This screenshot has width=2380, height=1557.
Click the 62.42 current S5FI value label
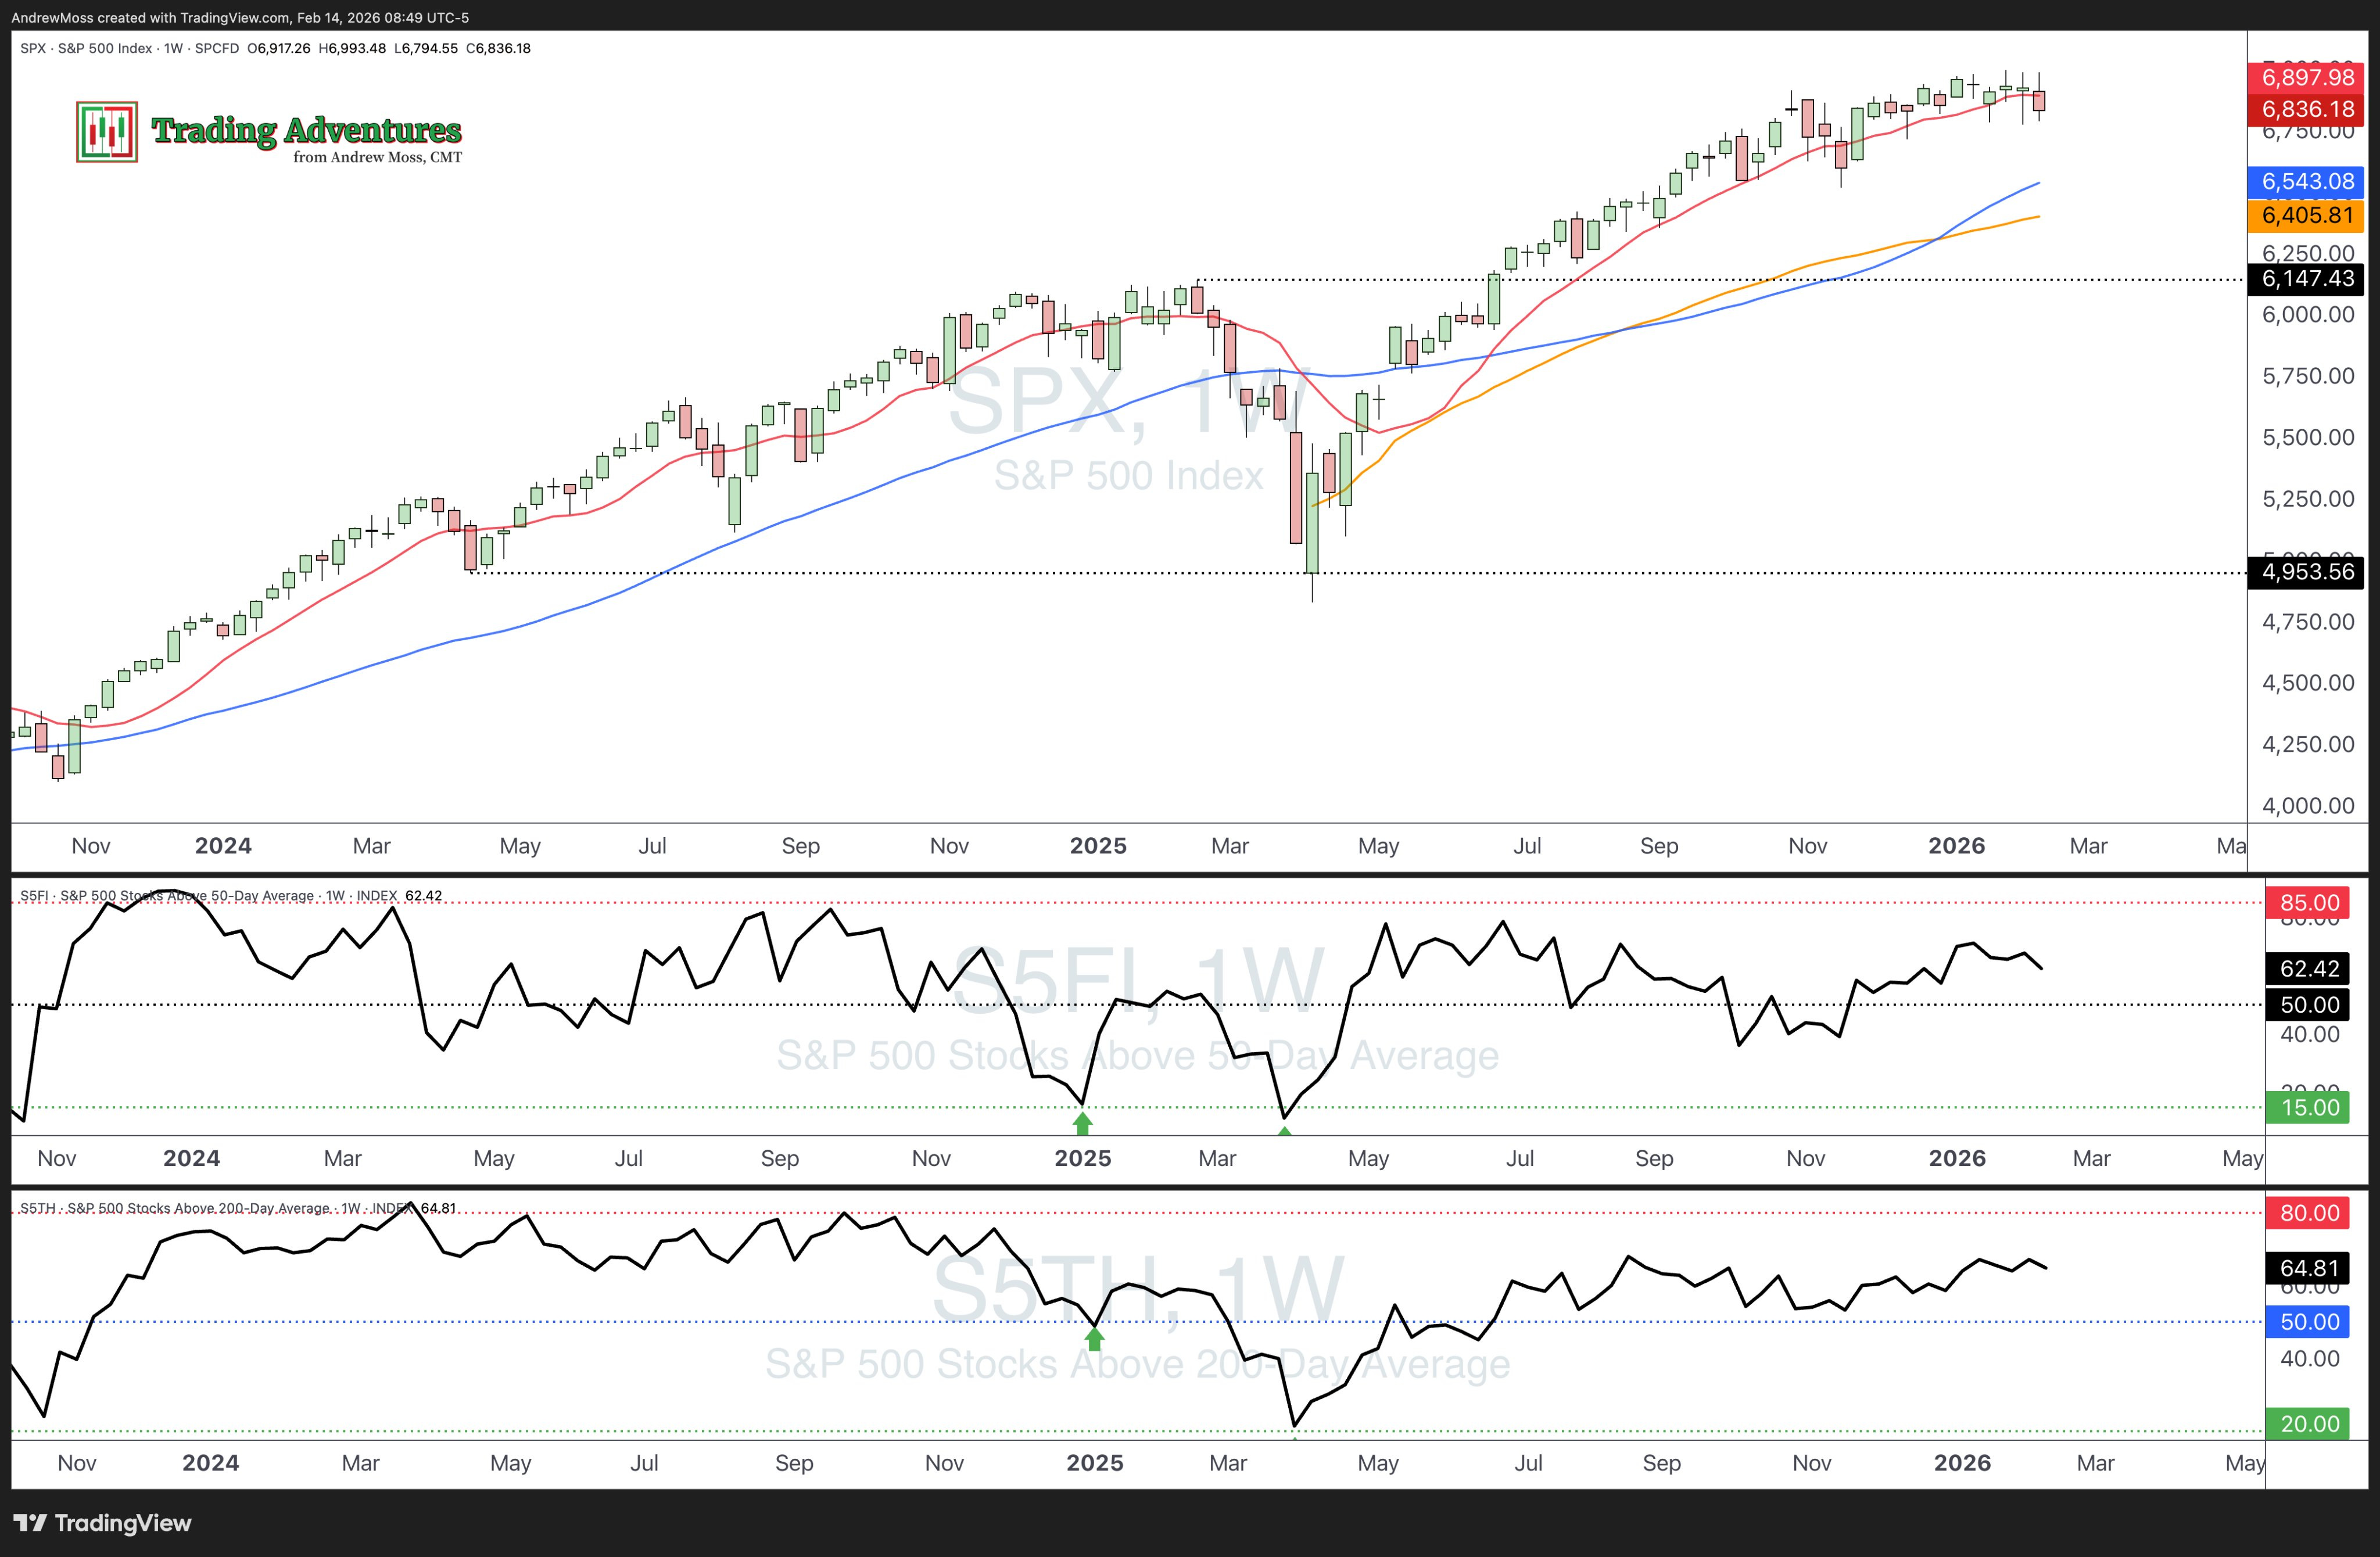[2309, 968]
